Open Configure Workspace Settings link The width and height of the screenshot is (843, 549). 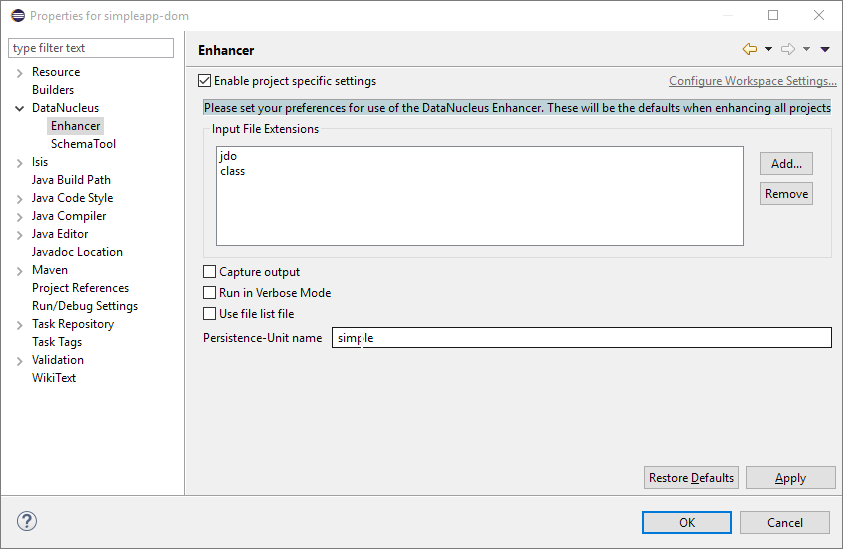753,81
